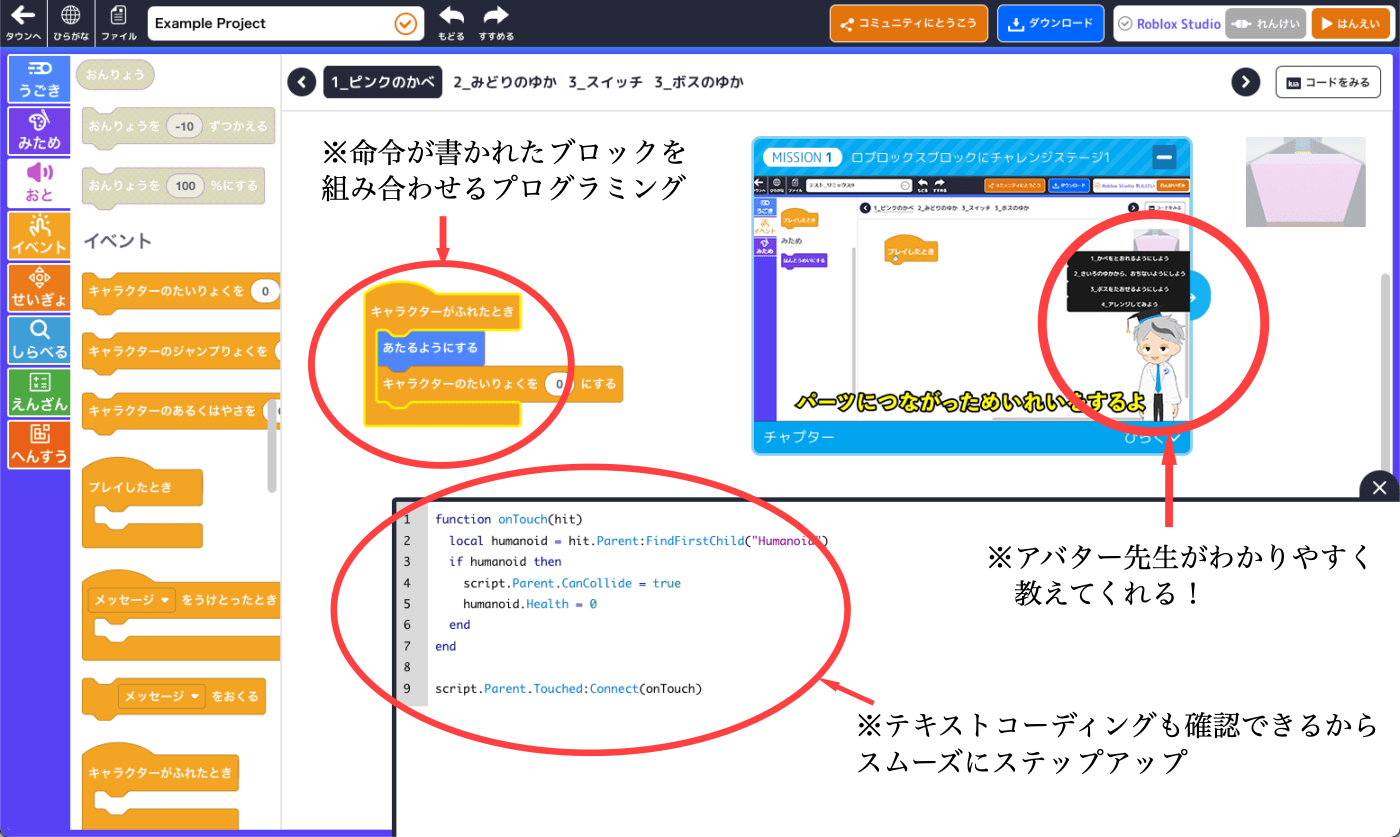Image resolution: width=1400 pixels, height=837 pixels.
Task: Open the 1_ピンクのかべ tab
Action: pos(383,82)
